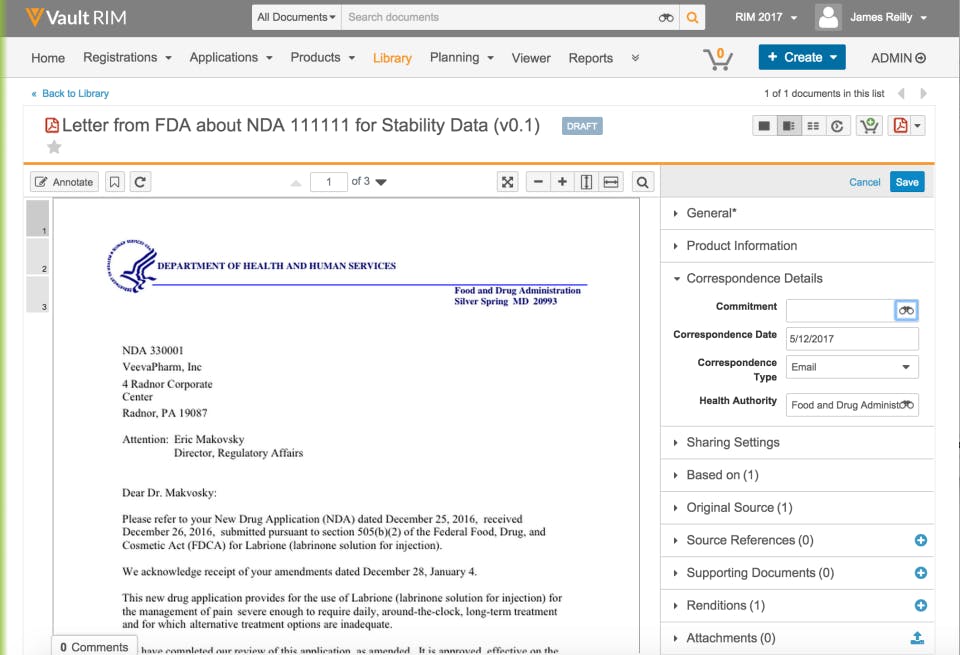Switch to document-only layout view
Screen dimensions: 960x655
(x=764, y=126)
